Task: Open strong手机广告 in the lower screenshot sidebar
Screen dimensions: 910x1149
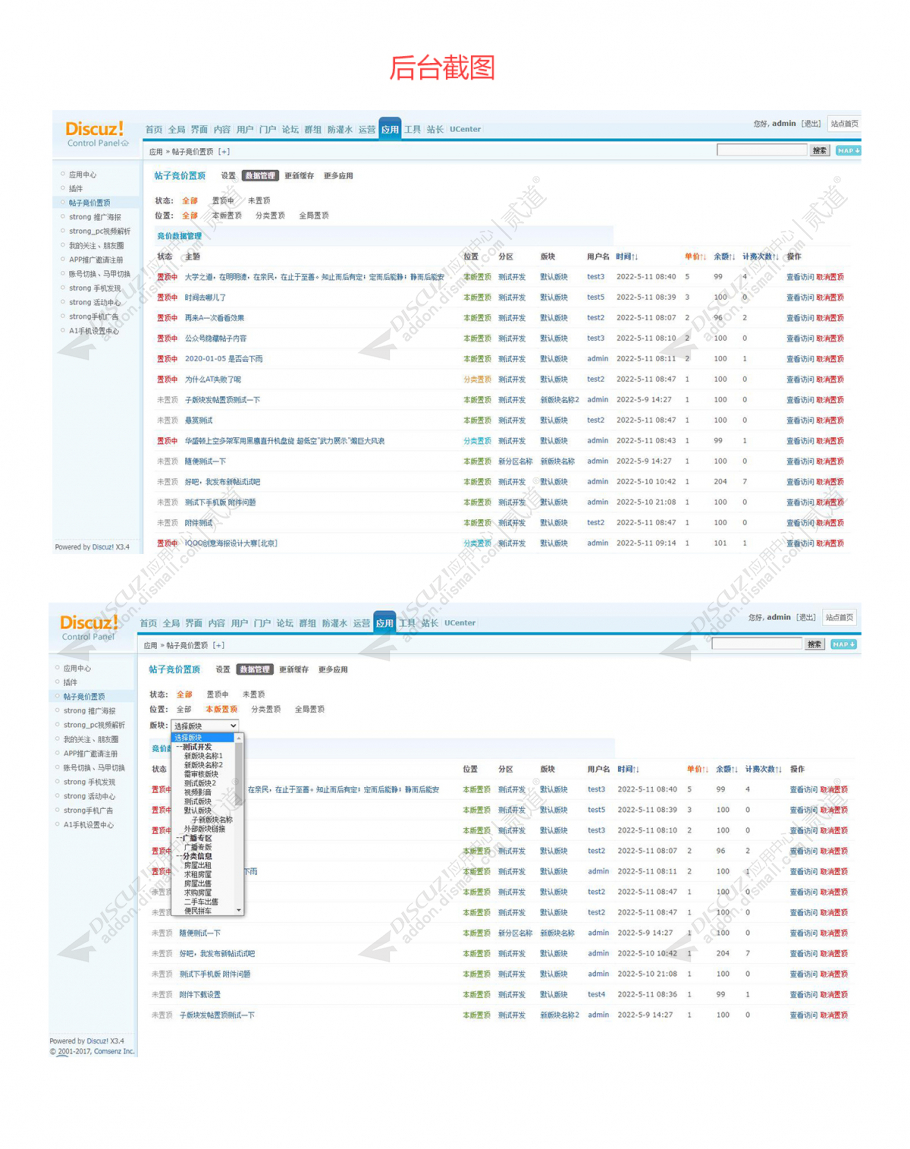Action: pos(88,811)
